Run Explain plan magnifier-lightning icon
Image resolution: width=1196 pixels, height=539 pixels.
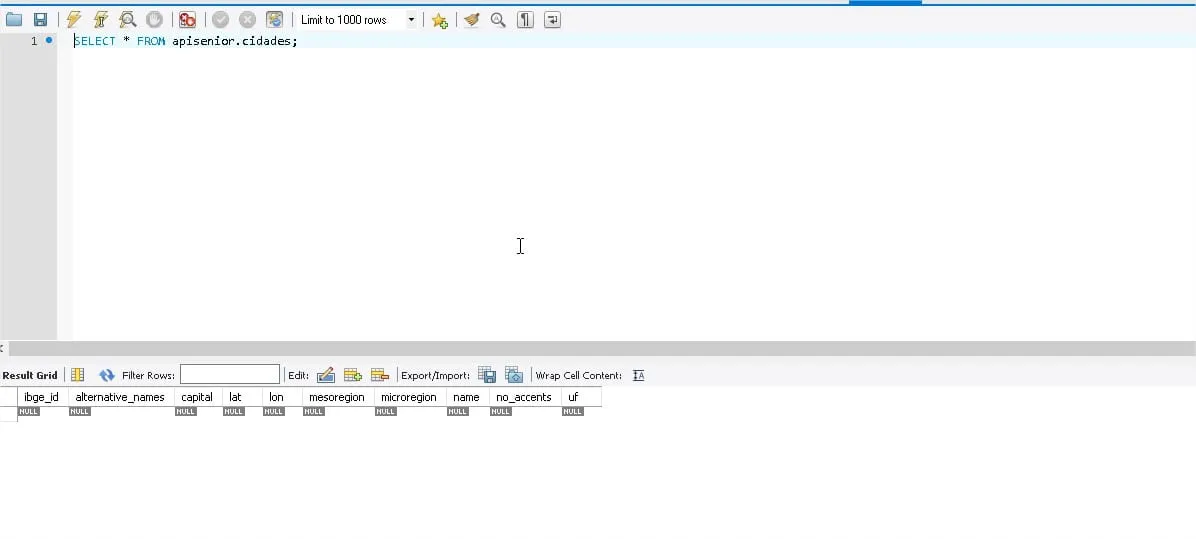click(x=127, y=20)
